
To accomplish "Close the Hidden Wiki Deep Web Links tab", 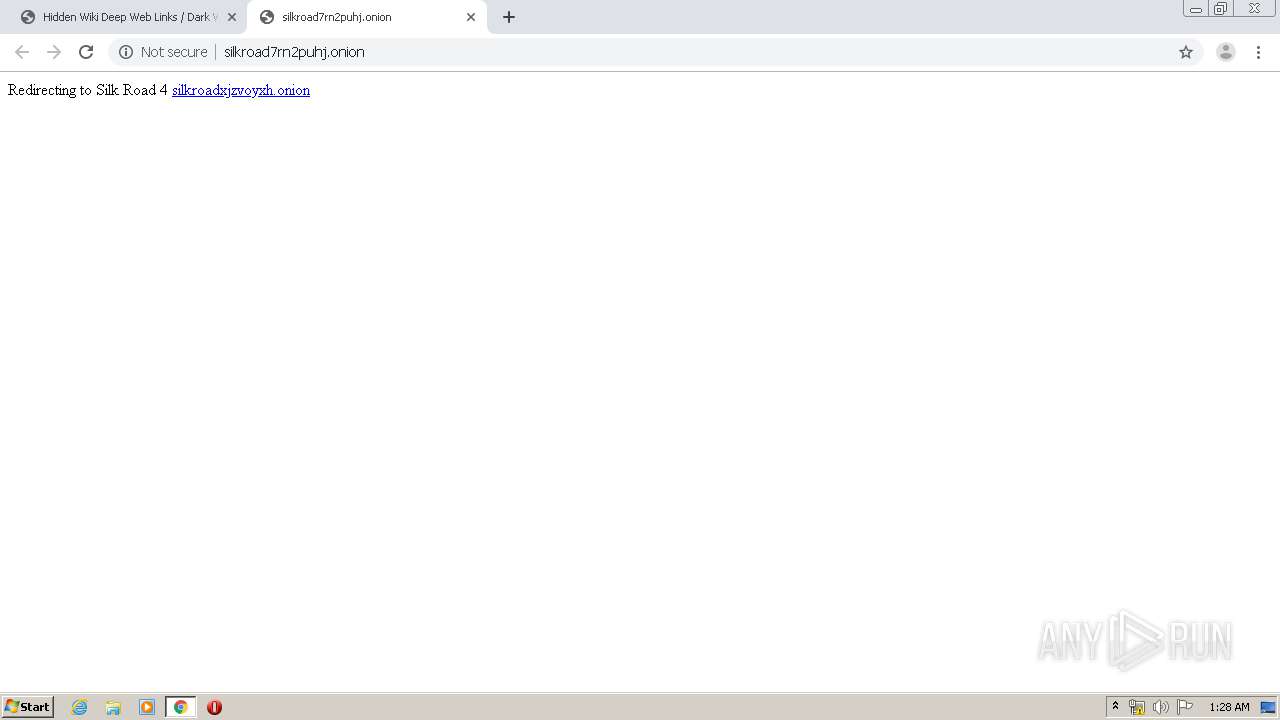I will pyautogui.click(x=232, y=17).
